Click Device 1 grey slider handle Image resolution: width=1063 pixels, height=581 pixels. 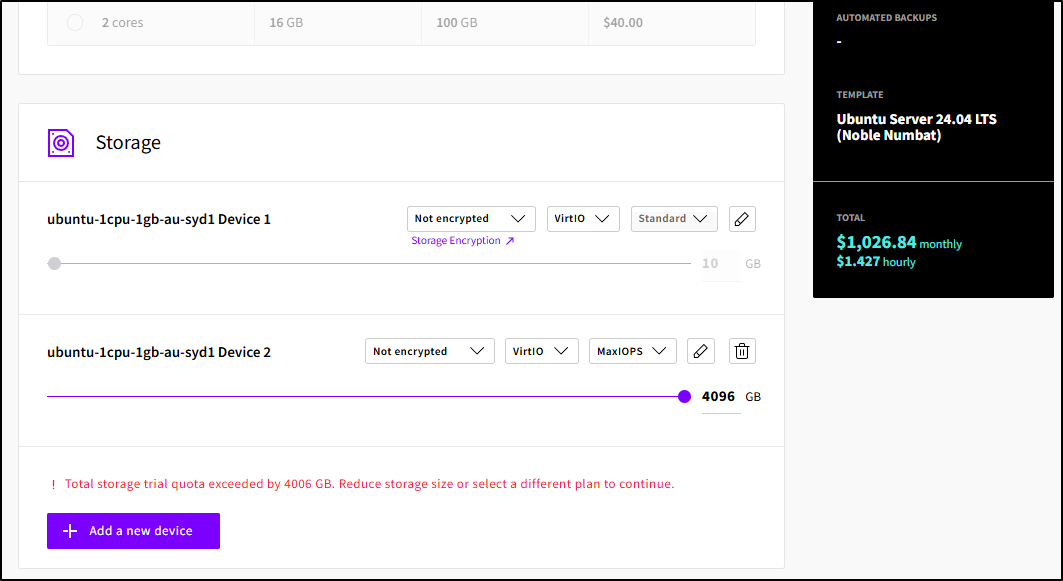[x=54, y=264]
